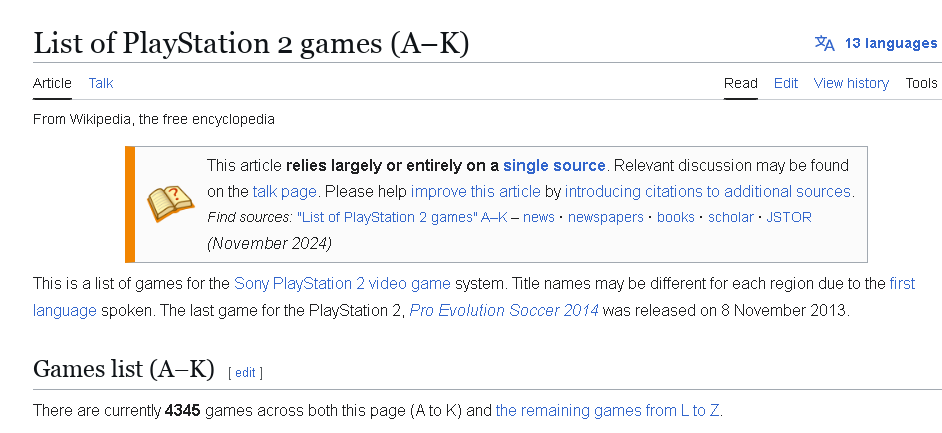Find sources via JSTOR link
Screen dimensions: 942x433
coord(789,217)
